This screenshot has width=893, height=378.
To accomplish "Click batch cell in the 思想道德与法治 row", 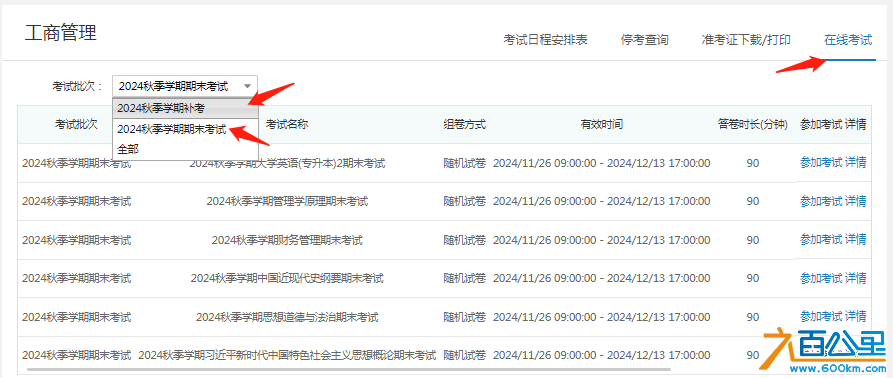I will (76, 317).
